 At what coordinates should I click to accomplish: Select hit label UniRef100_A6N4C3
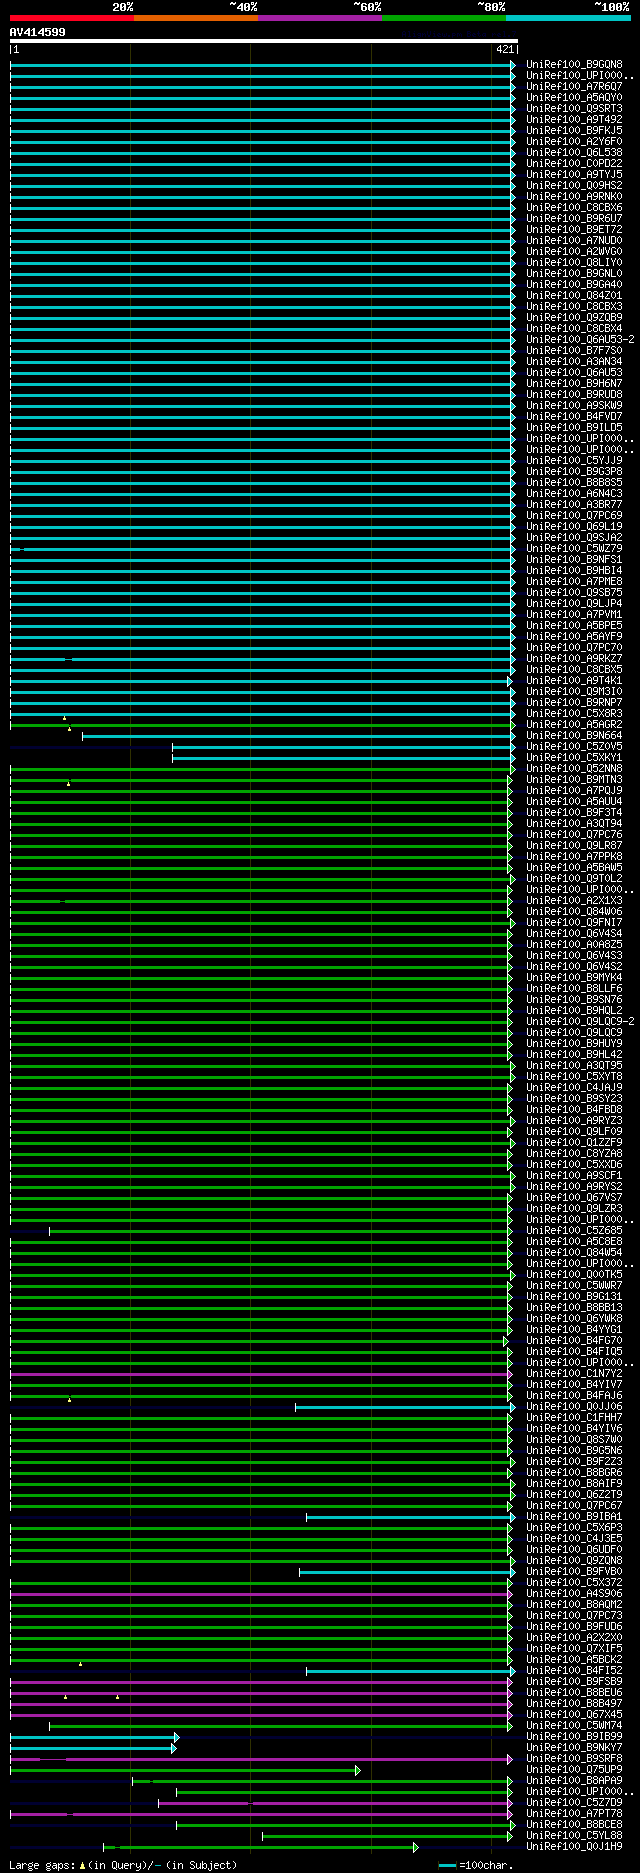[x=574, y=494]
